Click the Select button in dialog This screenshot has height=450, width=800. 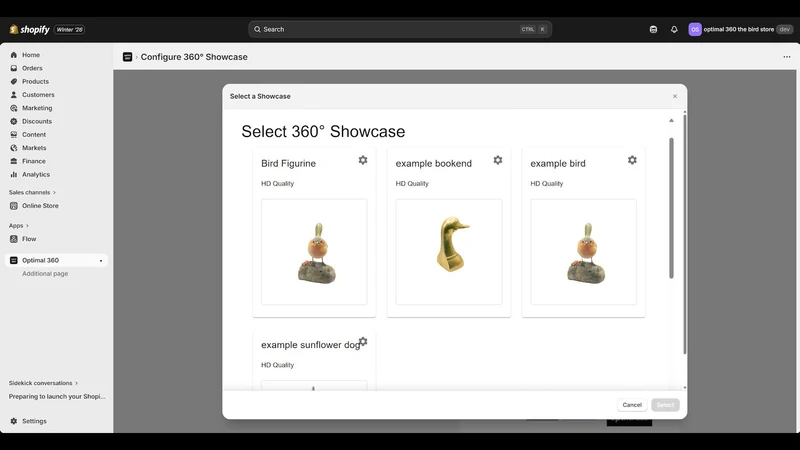coord(665,405)
